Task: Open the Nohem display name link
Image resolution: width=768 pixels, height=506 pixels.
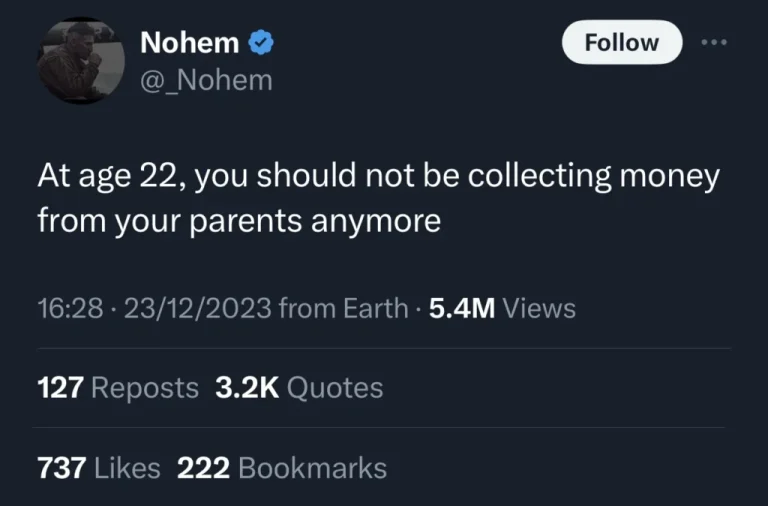Action: coord(189,43)
